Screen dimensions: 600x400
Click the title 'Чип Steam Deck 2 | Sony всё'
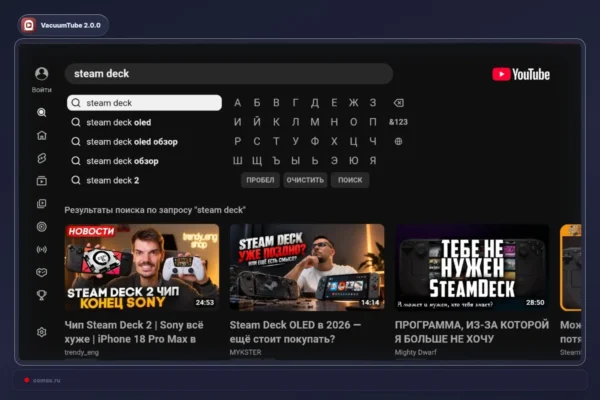[134, 325]
